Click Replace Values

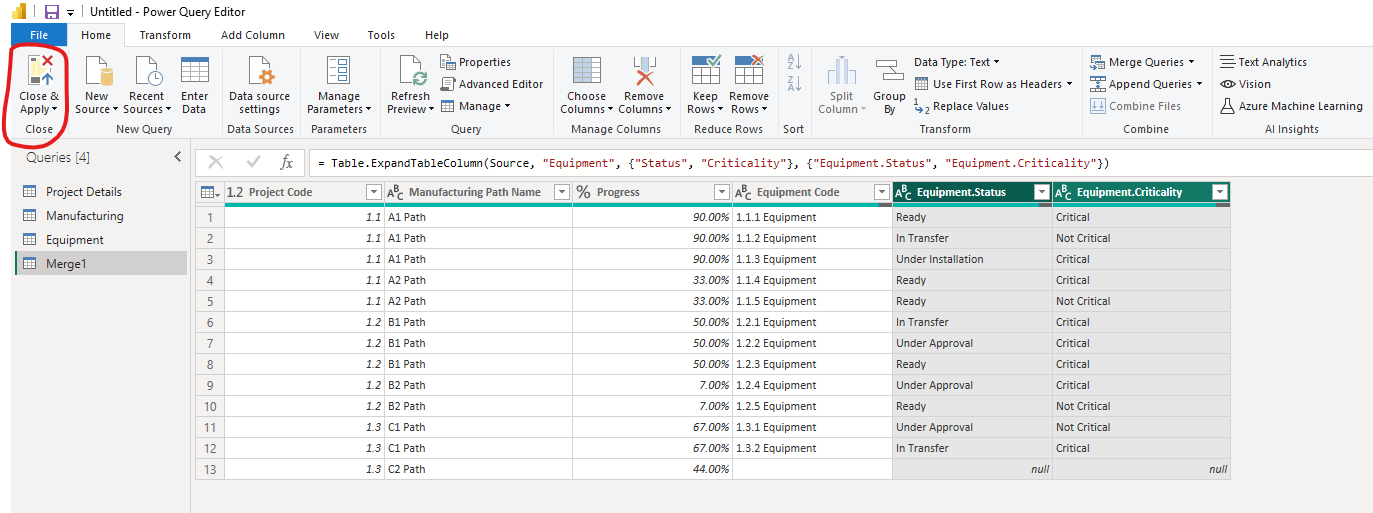tap(961, 106)
